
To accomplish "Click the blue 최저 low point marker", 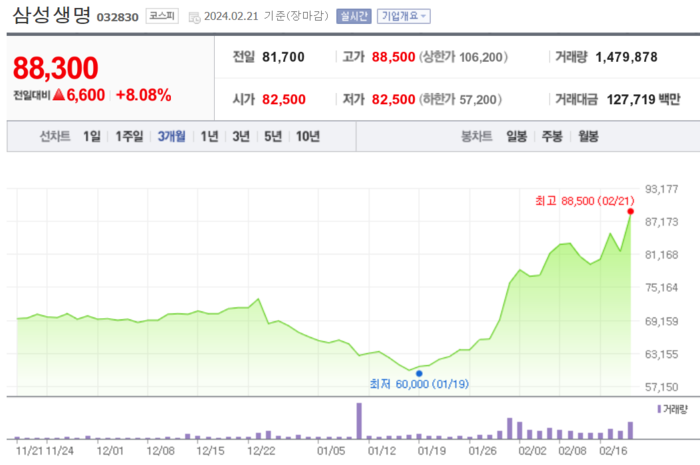I will [x=419, y=372].
